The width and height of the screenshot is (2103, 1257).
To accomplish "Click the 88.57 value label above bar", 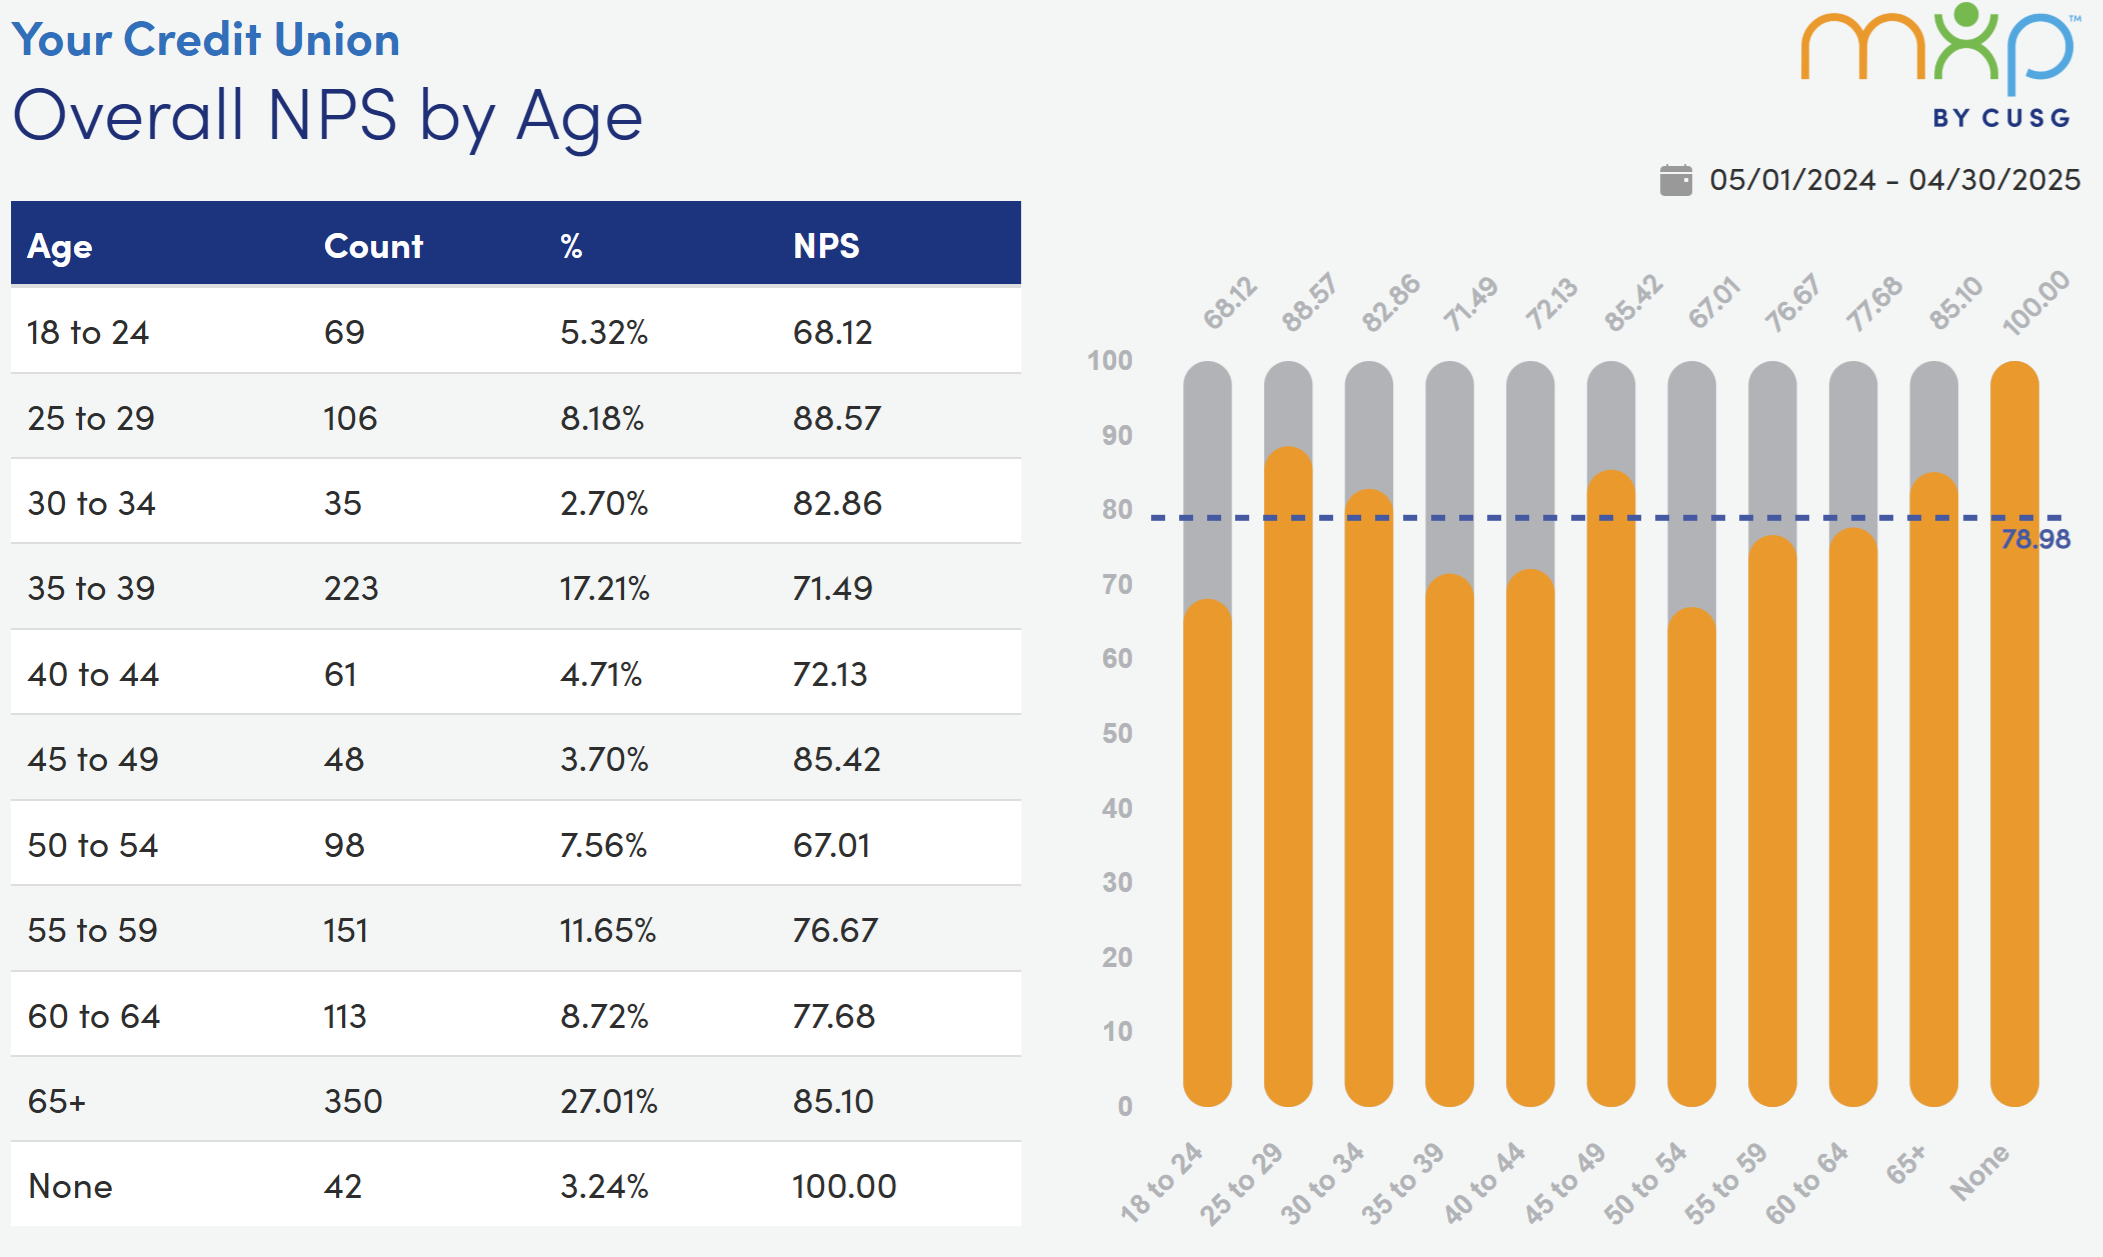I will [1309, 302].
